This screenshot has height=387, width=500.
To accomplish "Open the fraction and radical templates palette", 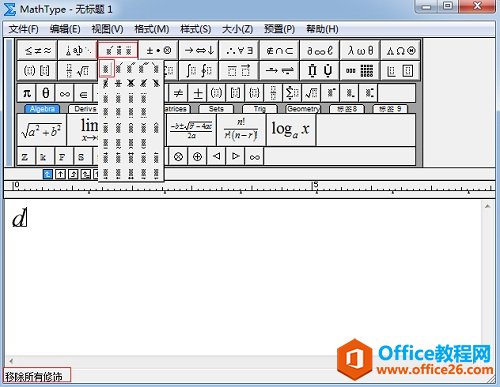I will coord(78,70).
